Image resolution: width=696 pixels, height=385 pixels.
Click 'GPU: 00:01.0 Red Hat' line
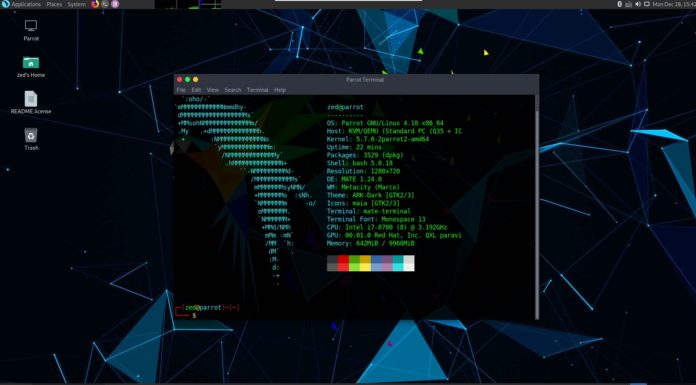(394, 235)
